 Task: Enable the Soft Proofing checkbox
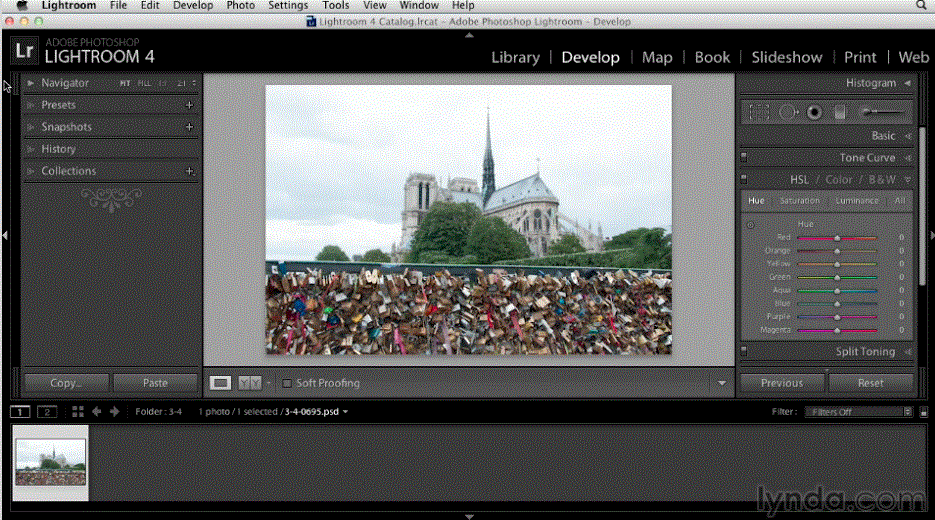tap(287, 383)
